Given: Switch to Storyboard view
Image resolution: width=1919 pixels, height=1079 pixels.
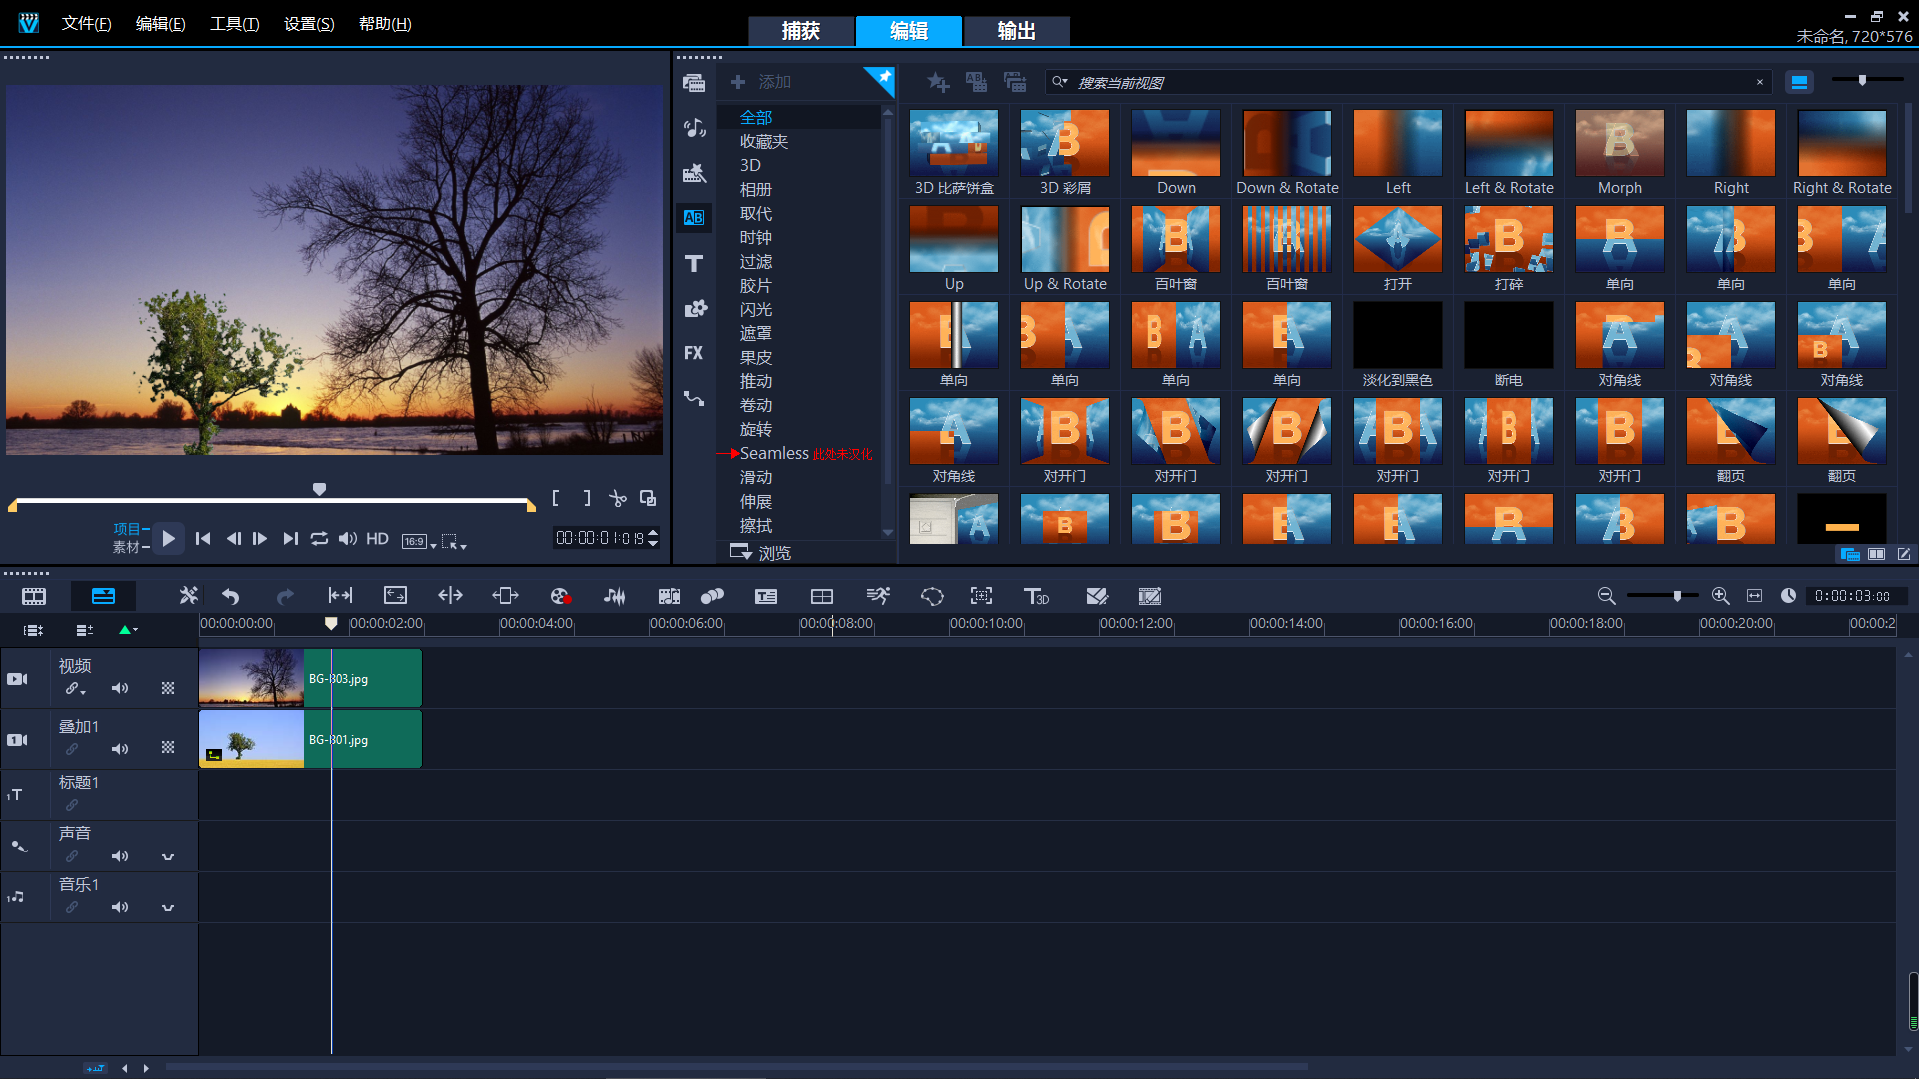Looking at the screenshot, I should [34, 596].
